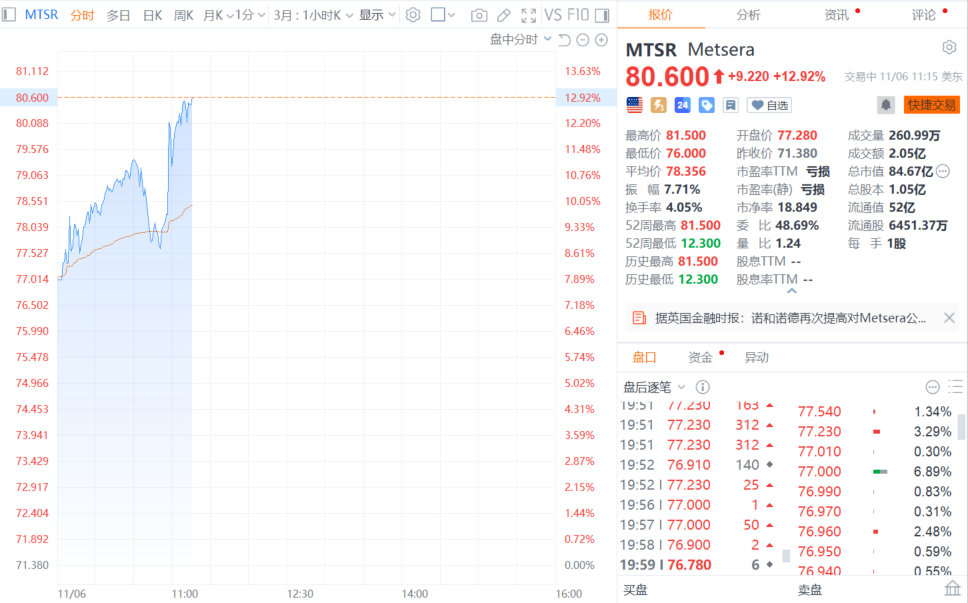Zoom out chart with minus icon
968x603 pixels.
(x=583, y=40)
